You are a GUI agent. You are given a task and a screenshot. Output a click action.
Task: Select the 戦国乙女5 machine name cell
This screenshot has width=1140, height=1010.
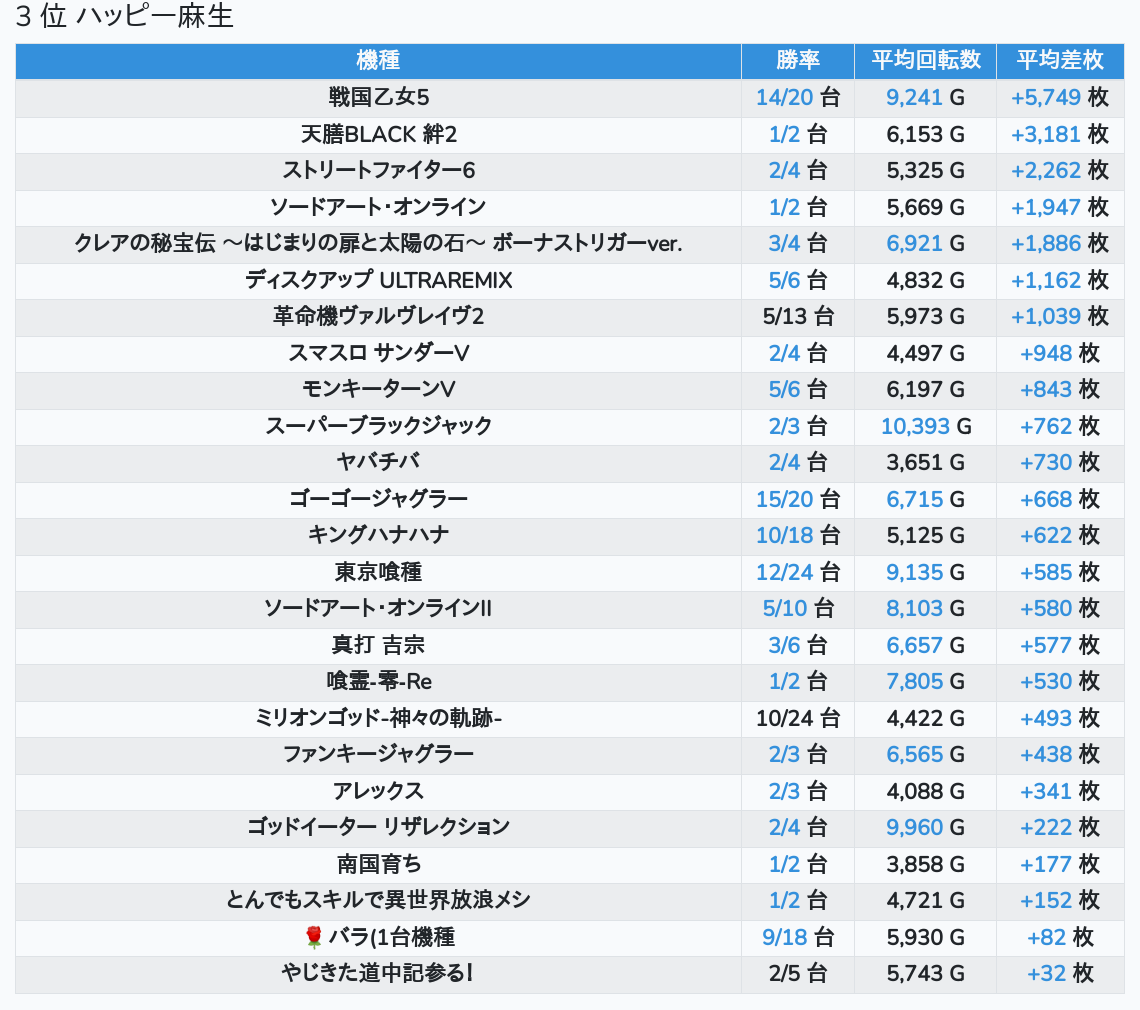(378, 97)
